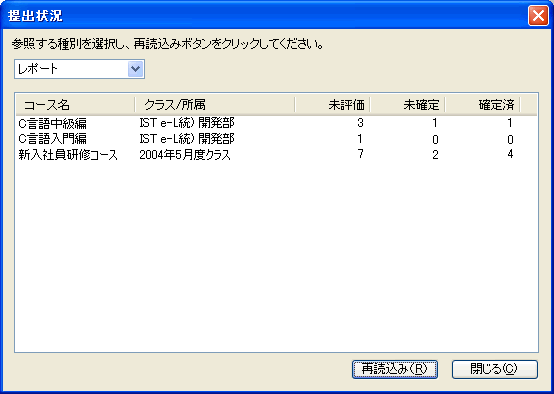Click 未確定 value 0 for C言語入門編

point(435,140)
